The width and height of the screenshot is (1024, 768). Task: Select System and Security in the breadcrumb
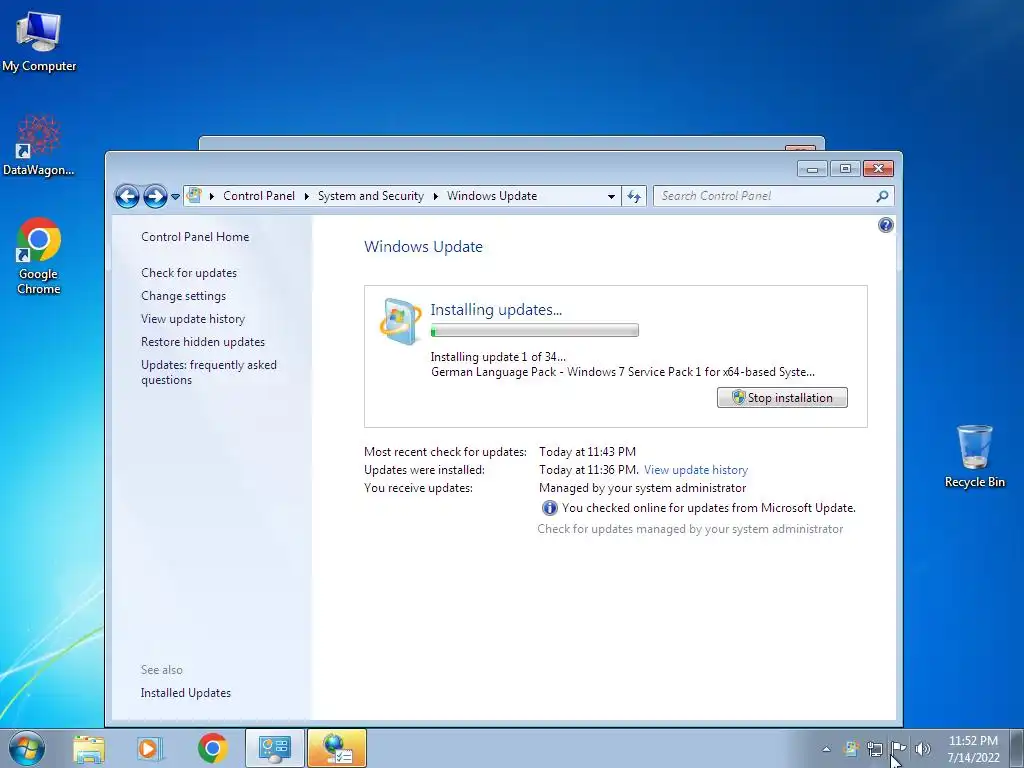[370, 196]
